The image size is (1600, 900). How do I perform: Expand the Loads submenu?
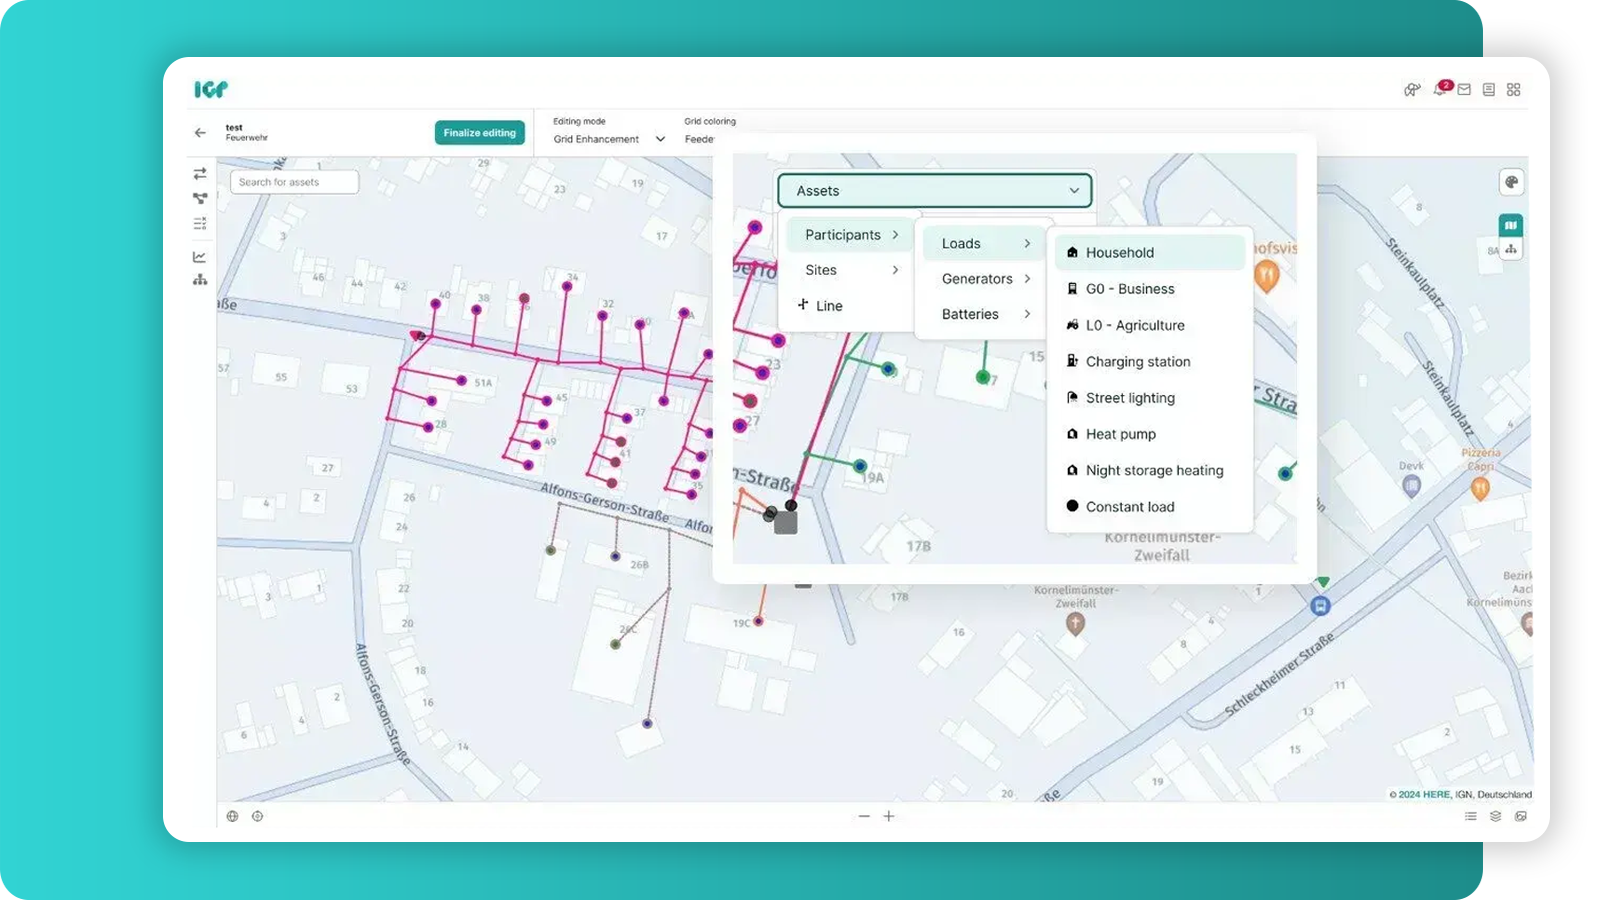coord(985,243)
